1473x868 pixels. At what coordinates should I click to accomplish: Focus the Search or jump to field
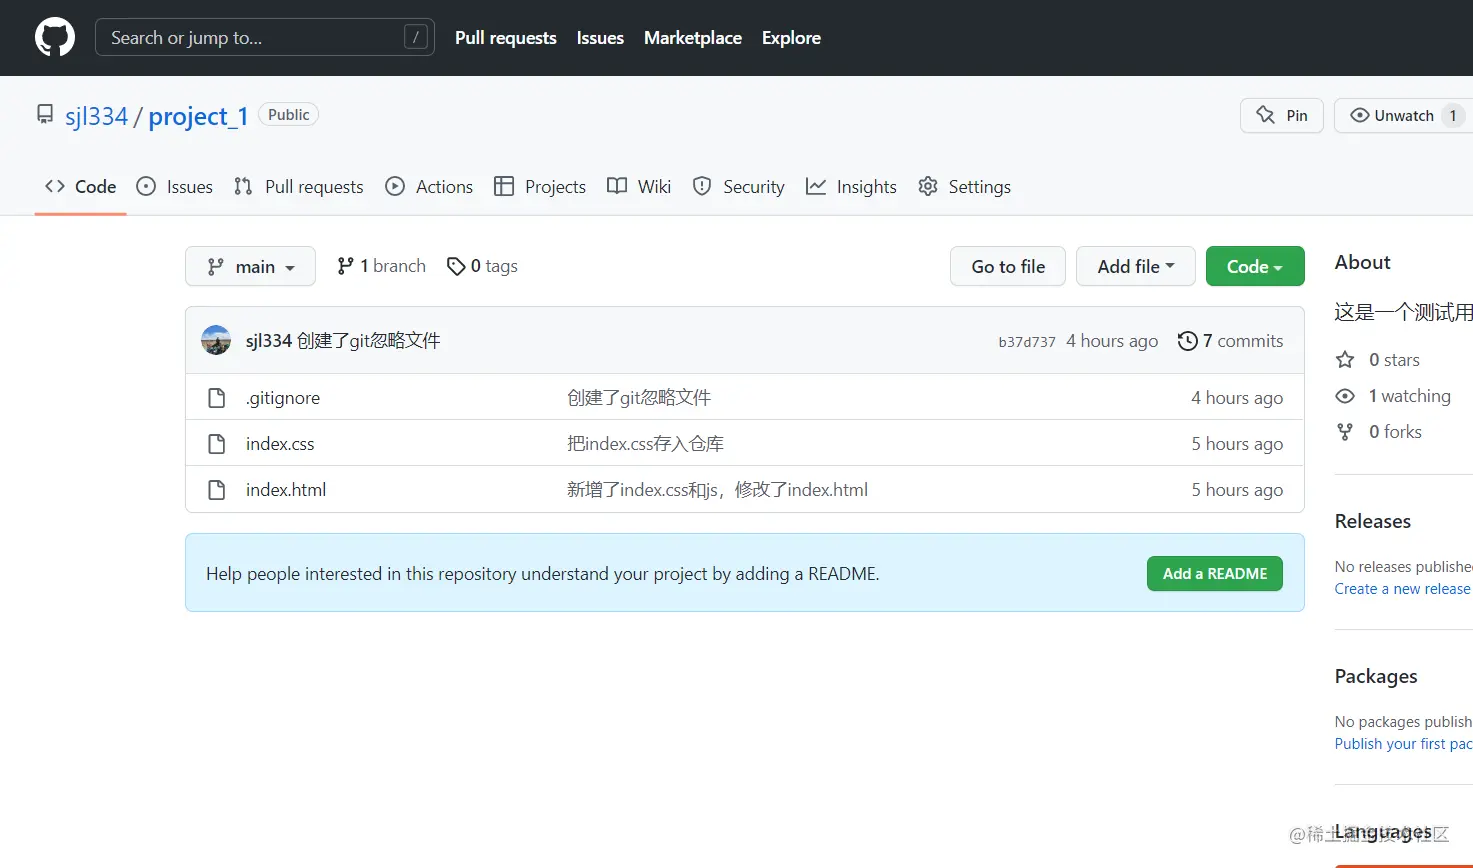(x=265, y=37)
